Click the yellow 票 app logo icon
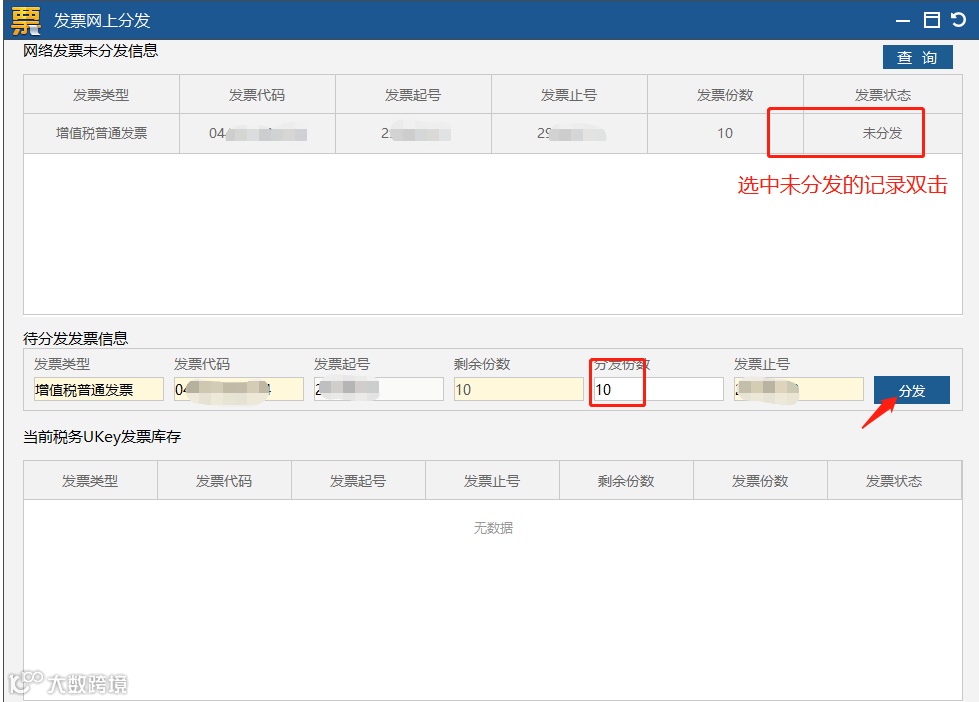Viewport: 979px width, 702px height. click(26, 20)
